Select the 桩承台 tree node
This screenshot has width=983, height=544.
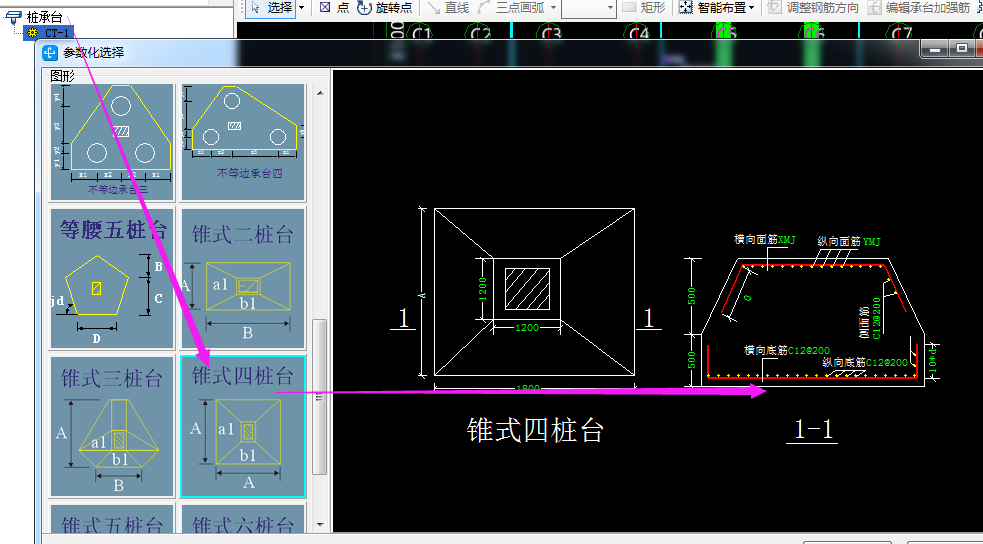44,18
